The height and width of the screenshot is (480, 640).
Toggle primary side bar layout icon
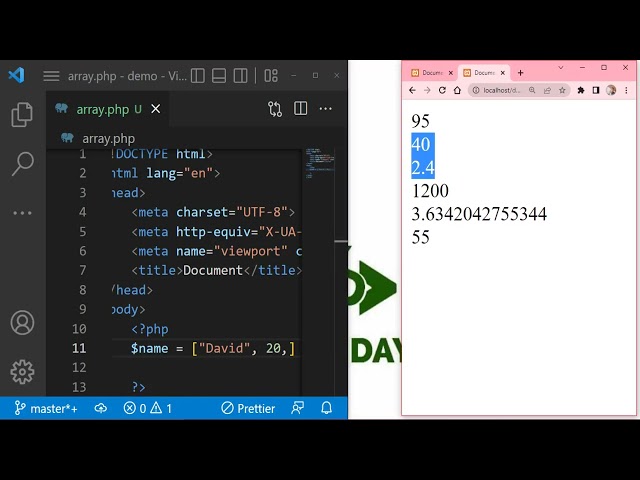point(198,76)
